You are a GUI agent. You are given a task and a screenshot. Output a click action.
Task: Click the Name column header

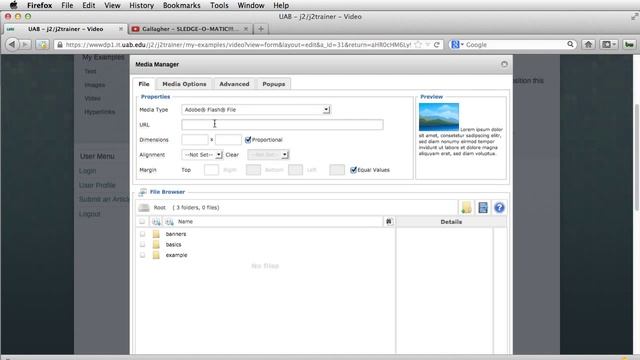[185, 221]
